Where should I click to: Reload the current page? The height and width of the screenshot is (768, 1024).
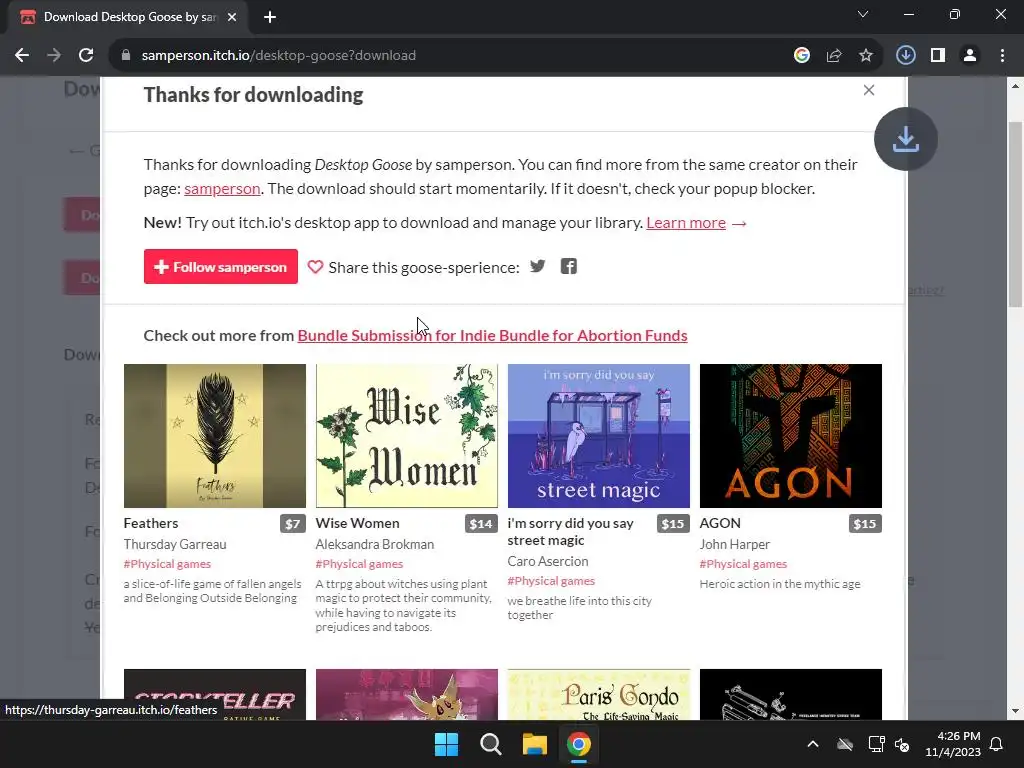86,56
